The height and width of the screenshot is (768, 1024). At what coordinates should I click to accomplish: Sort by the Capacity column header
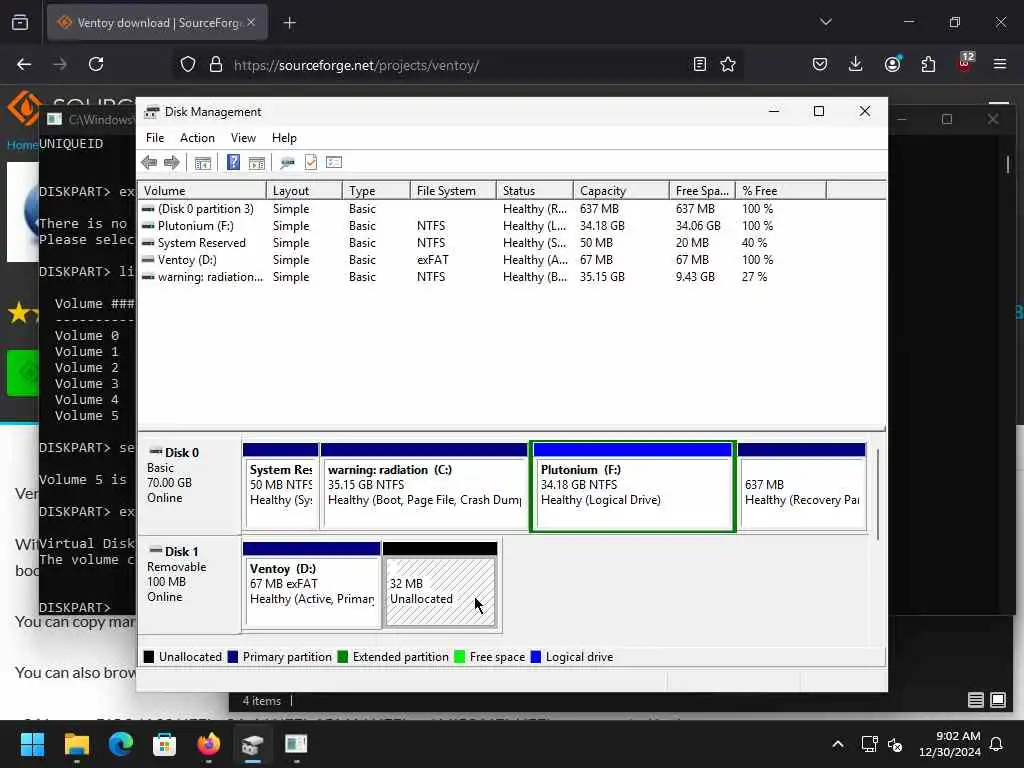[622, 191]
